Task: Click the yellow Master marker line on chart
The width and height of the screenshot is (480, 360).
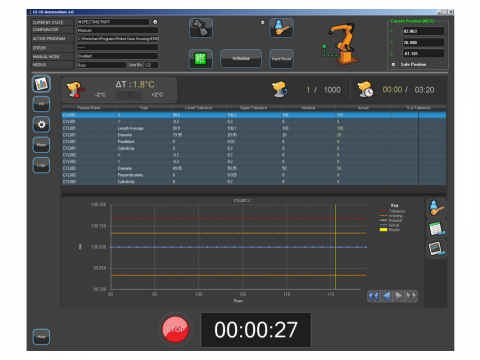Action: [x=335, y=247]
